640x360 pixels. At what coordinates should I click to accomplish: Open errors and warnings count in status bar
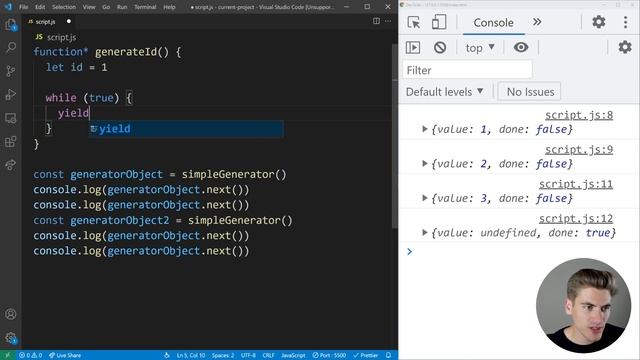tap(31, 355)
